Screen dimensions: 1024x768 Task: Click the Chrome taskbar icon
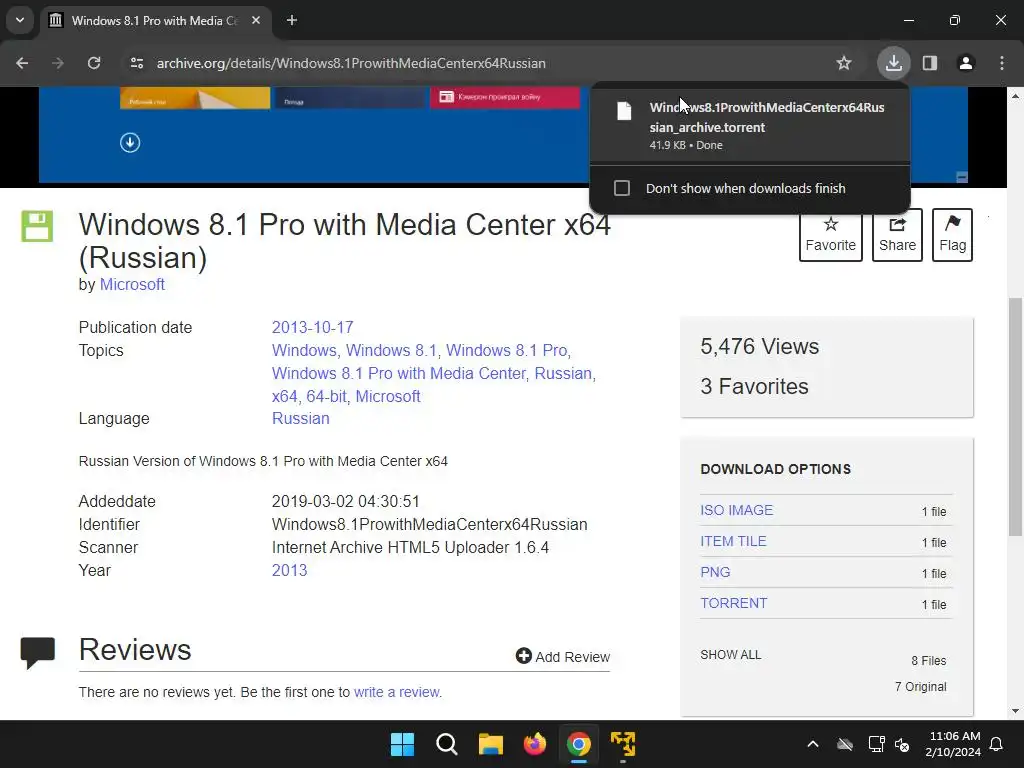pyautogui.click(x=579, y=744)
